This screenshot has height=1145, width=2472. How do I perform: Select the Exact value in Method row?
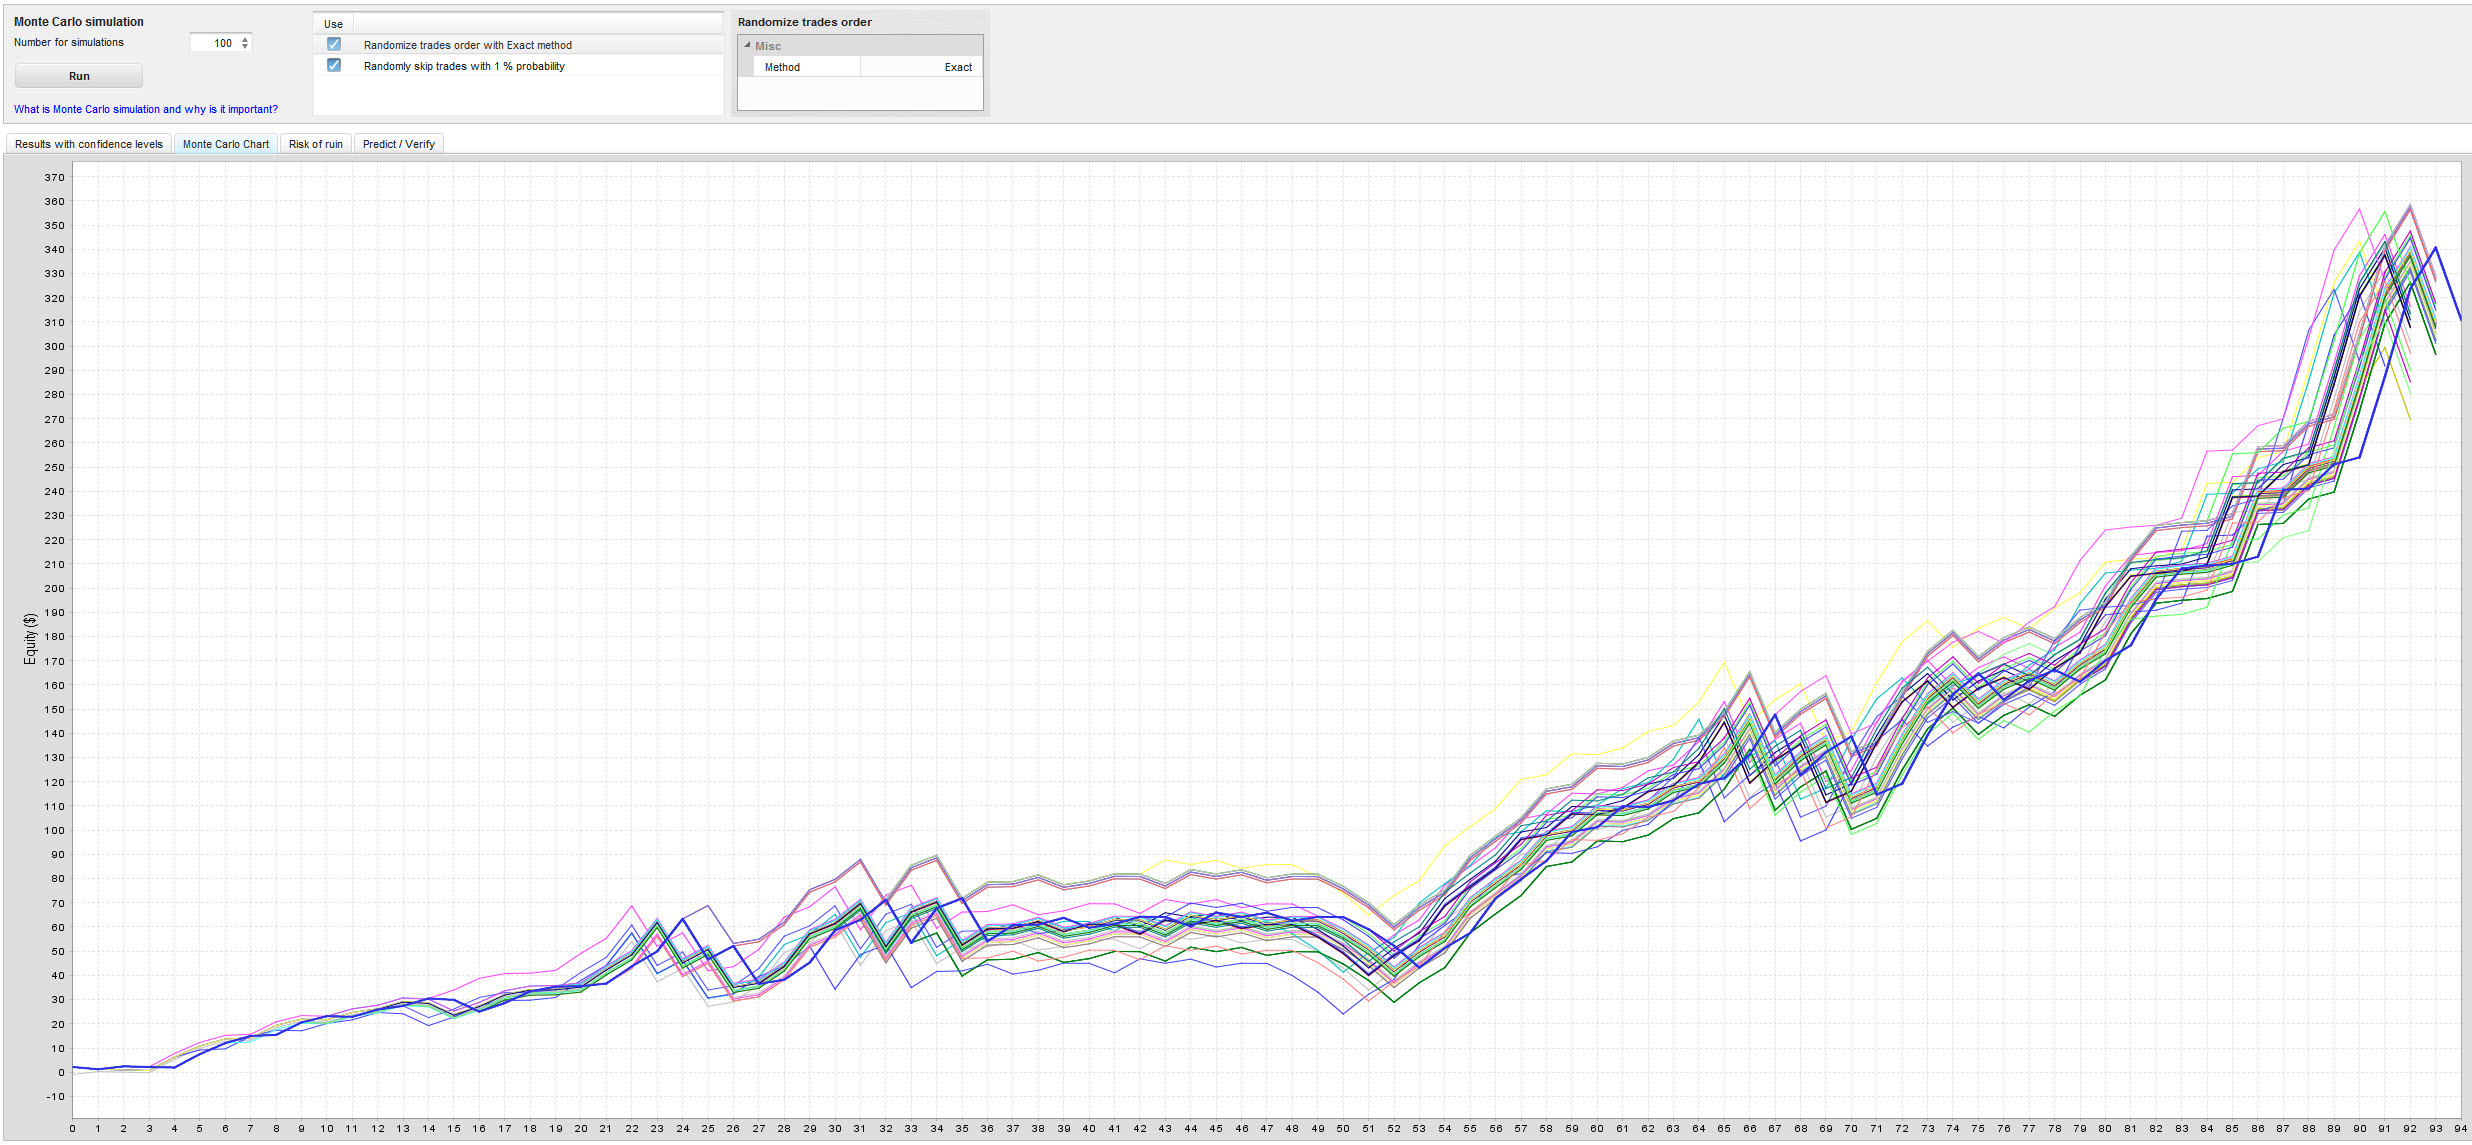point(921,67)
